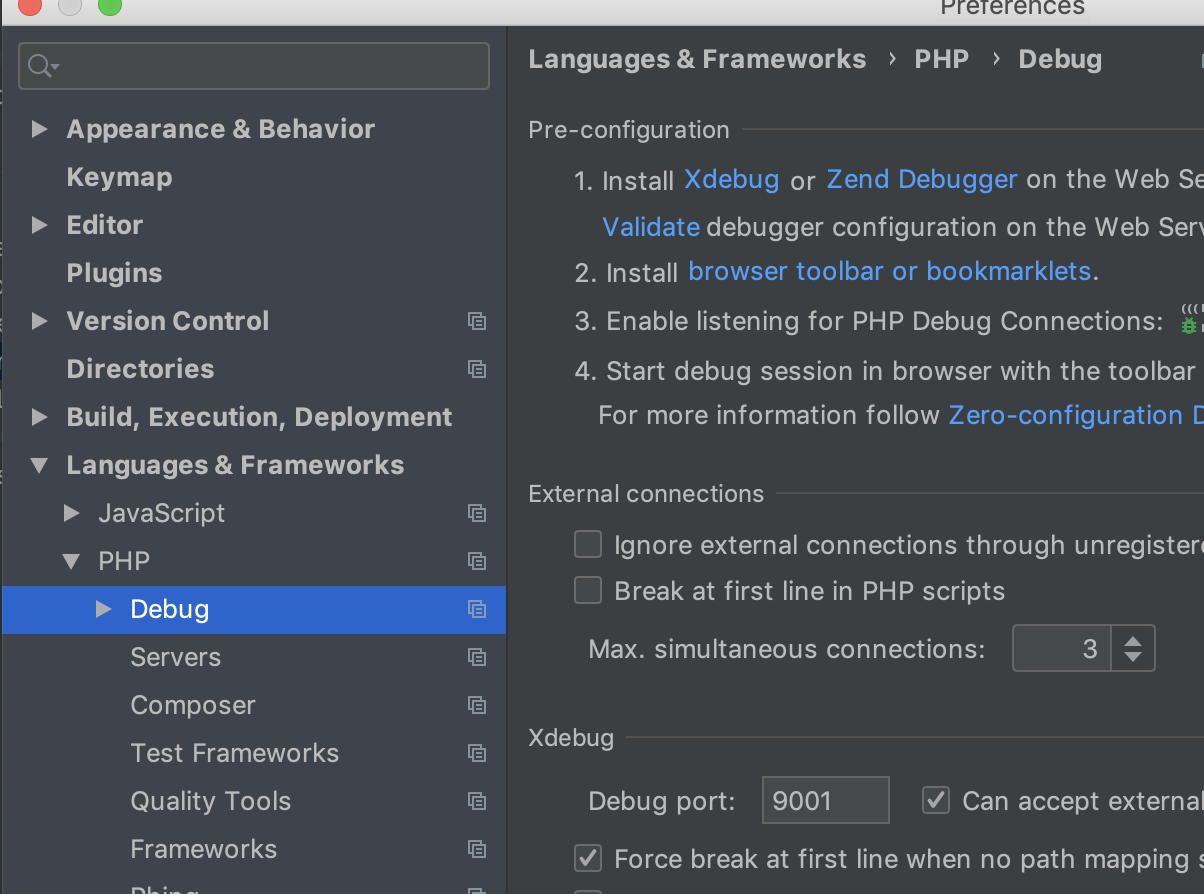The width and height of the screenshot is (1204, 894).
Task: Enable Break at first line in PHP scripts
Action: click(588, 590)
